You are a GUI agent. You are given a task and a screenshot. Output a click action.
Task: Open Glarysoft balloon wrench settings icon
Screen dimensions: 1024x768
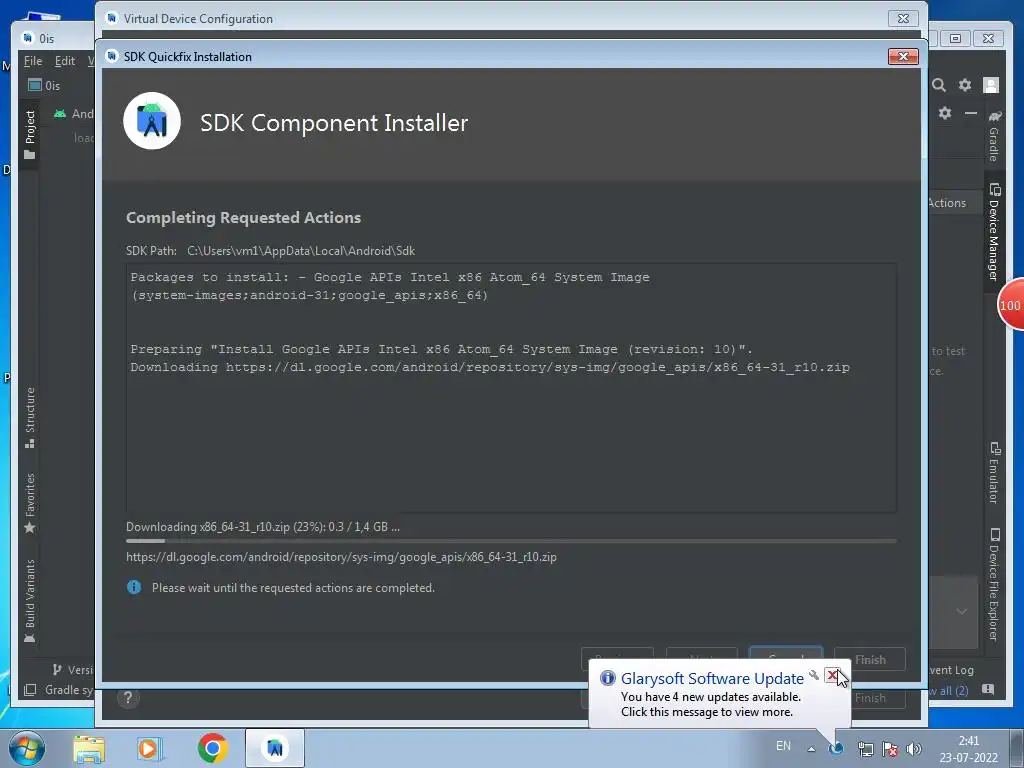(814, 675)
